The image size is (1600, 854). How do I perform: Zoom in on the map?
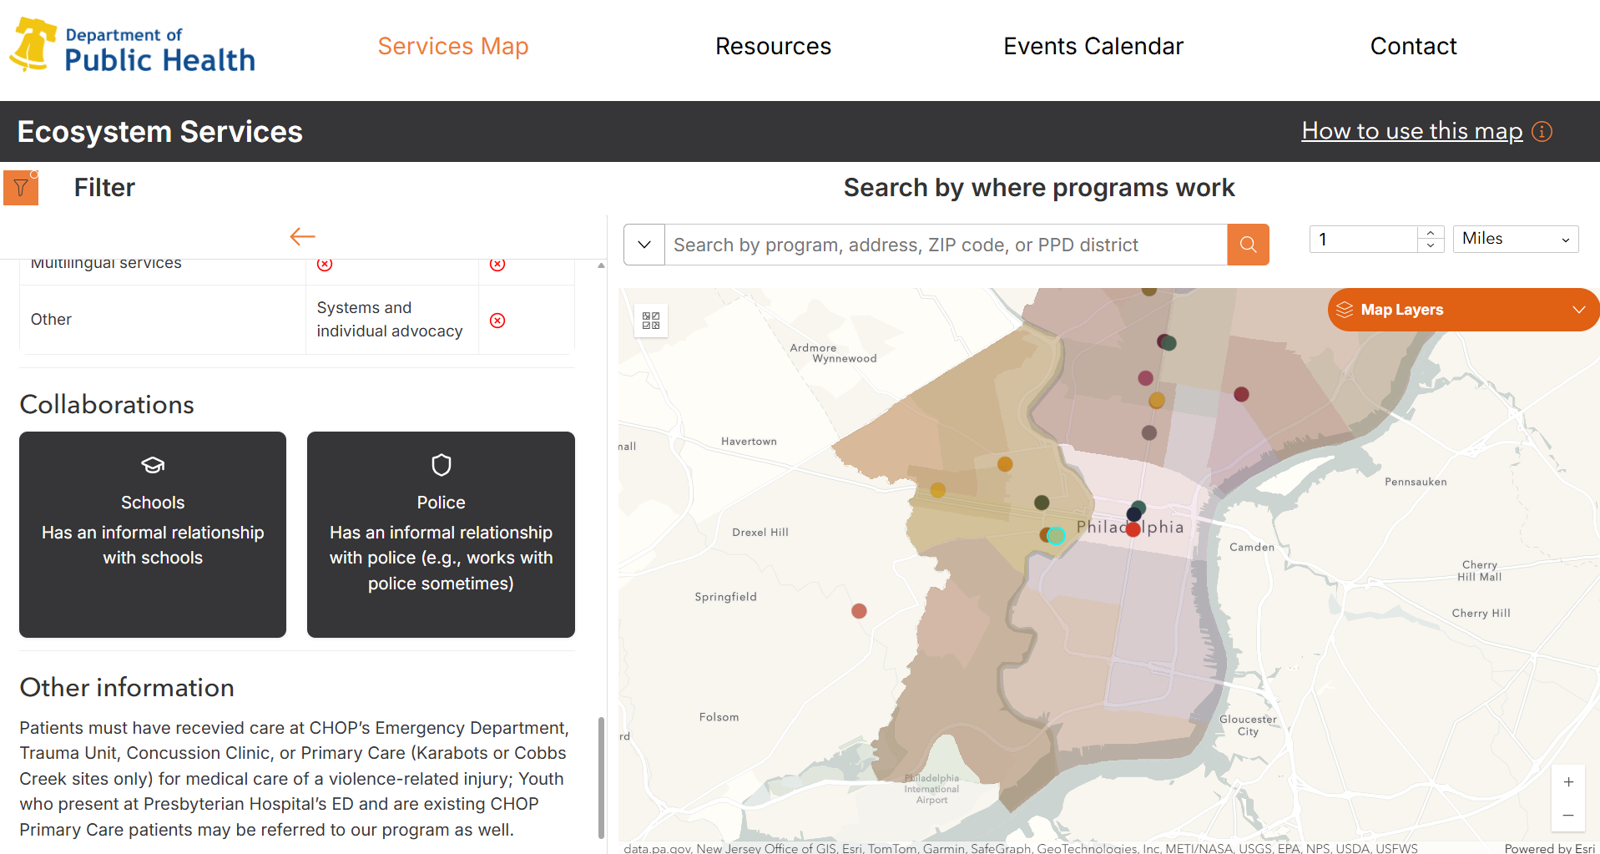(1567, 782)
